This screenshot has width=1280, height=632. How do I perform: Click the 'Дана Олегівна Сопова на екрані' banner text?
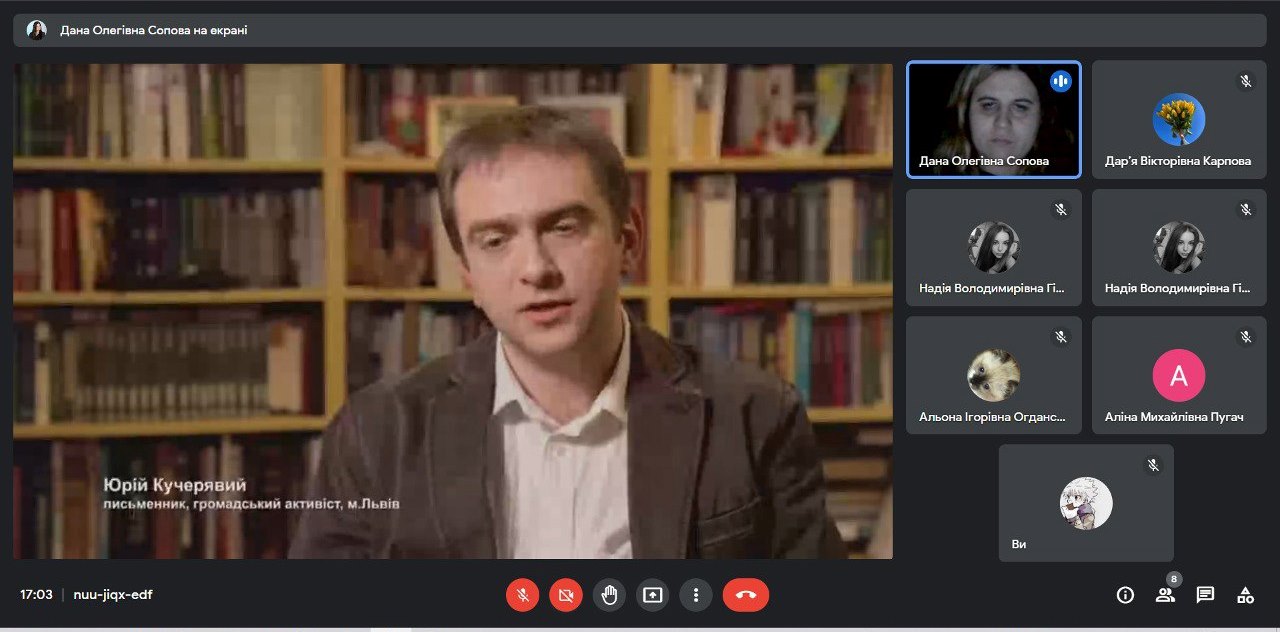tap(154, 30)
